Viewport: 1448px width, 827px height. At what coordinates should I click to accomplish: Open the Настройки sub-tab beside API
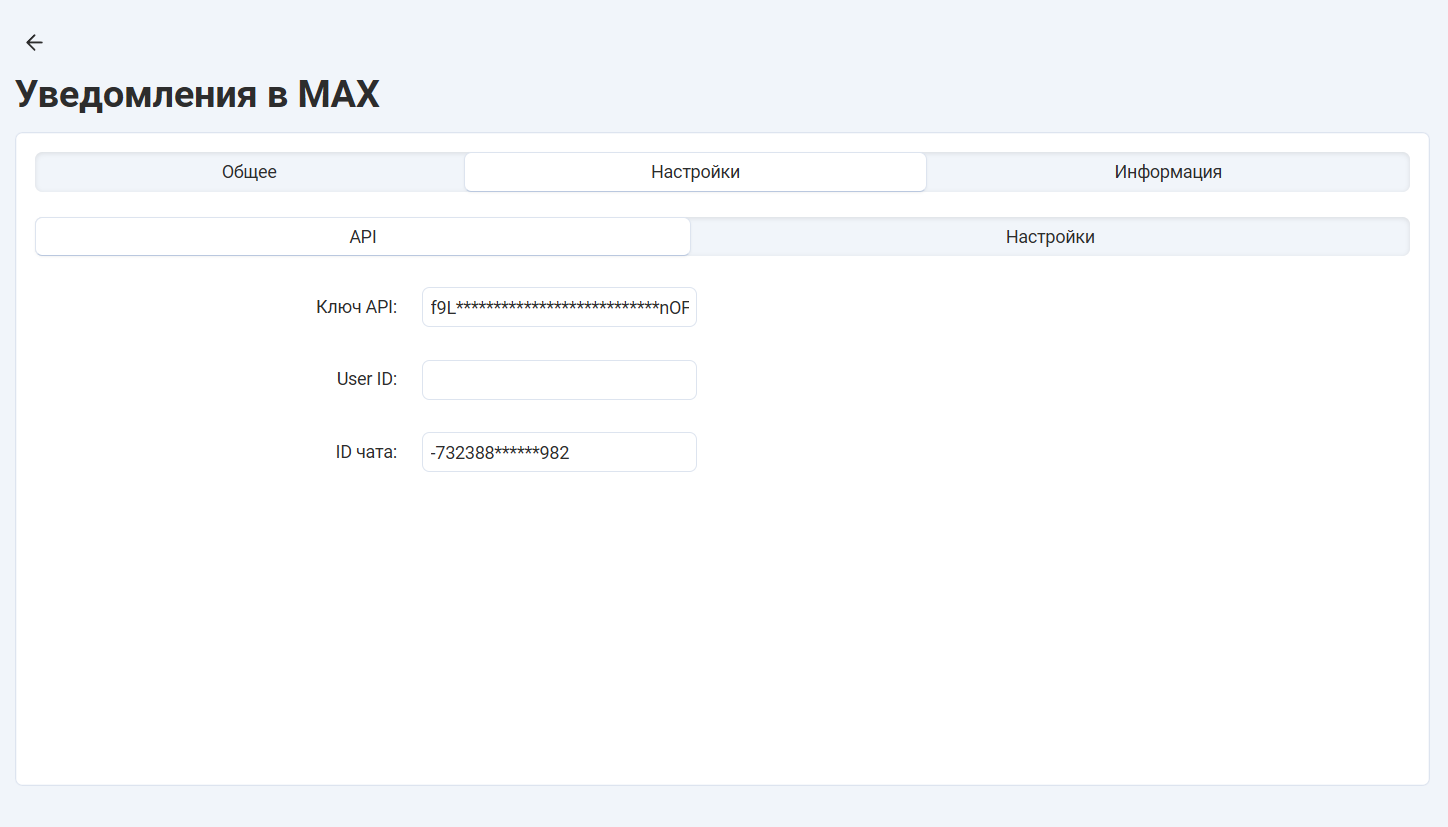[1049, 237]
